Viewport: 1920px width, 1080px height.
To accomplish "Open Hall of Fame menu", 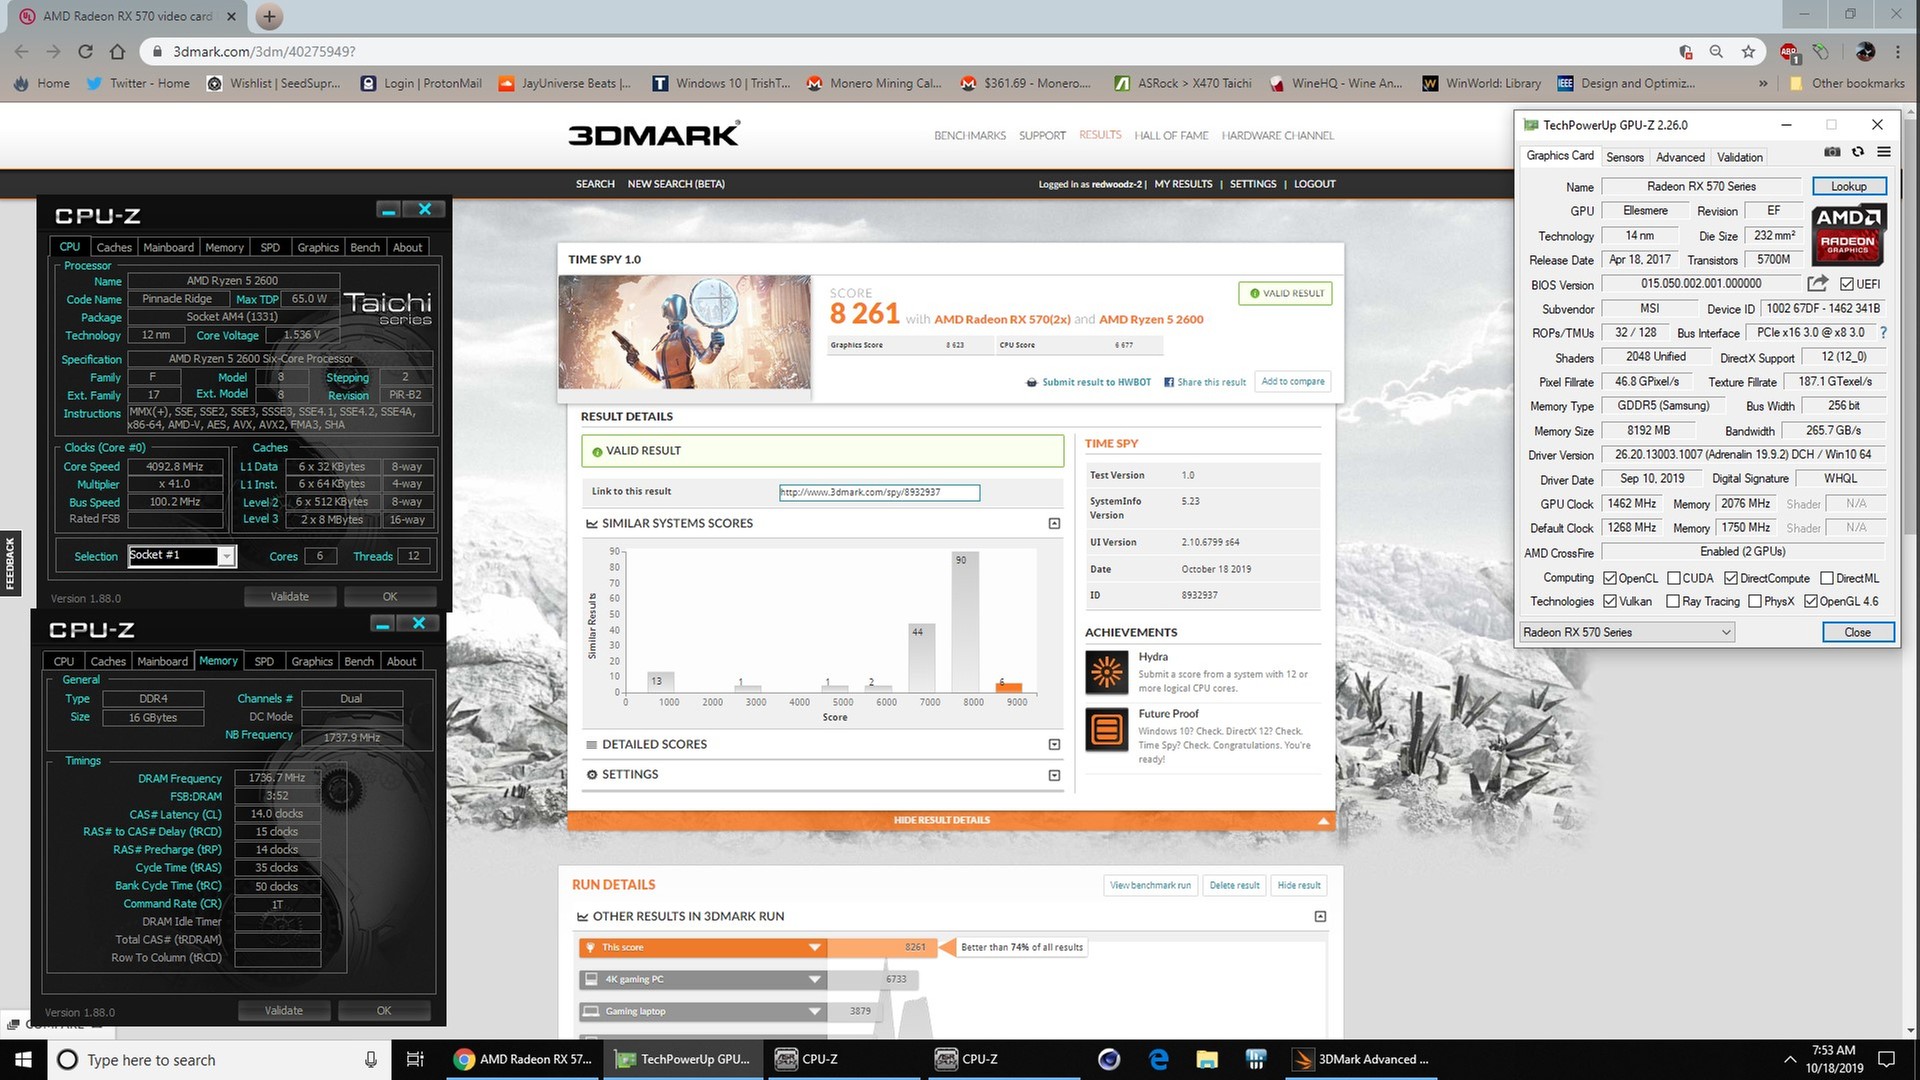I will pyautogui.click(x=1171, y=135).
